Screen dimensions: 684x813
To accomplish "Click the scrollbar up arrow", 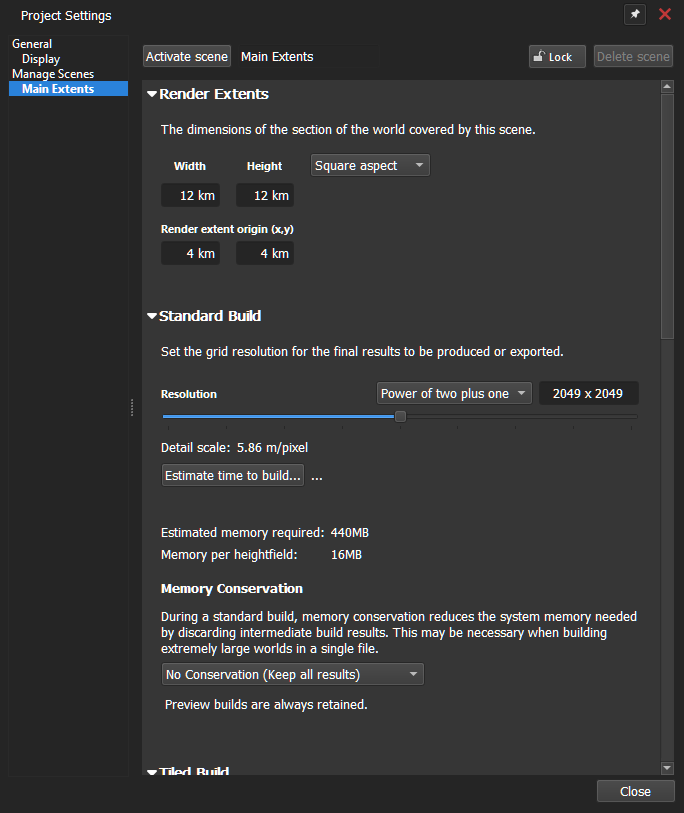I will point(667,88).
